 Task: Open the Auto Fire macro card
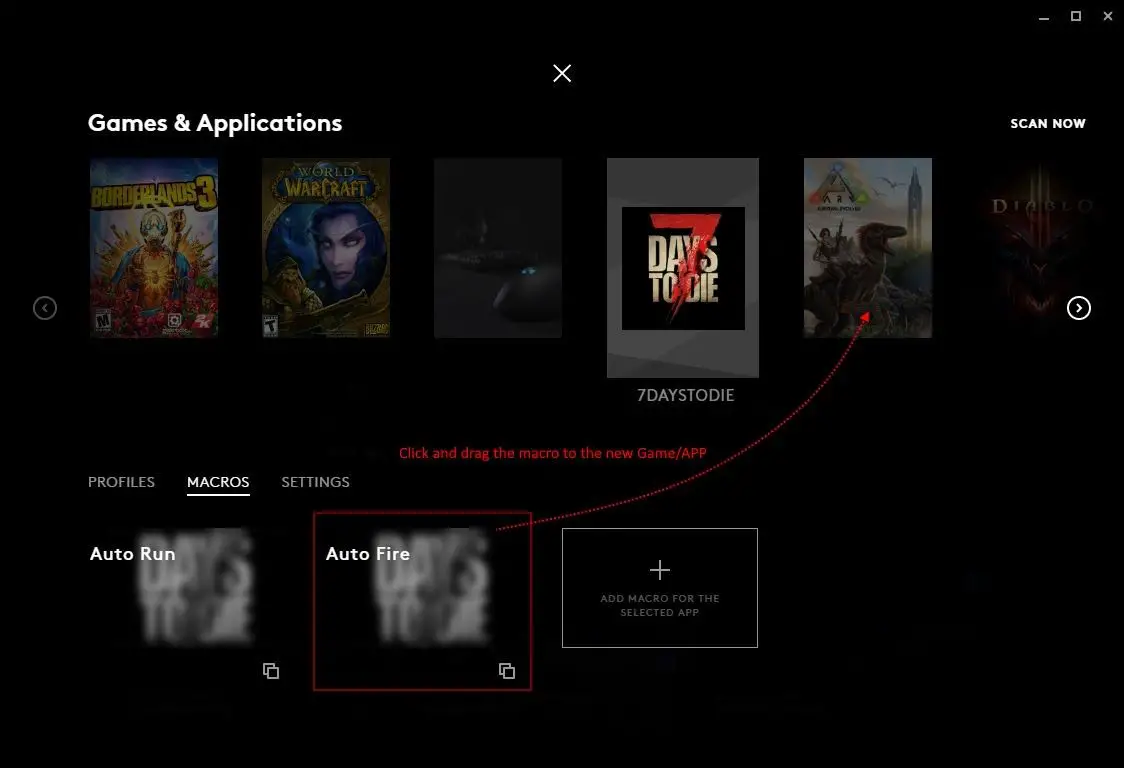click(x=422, y=601)
